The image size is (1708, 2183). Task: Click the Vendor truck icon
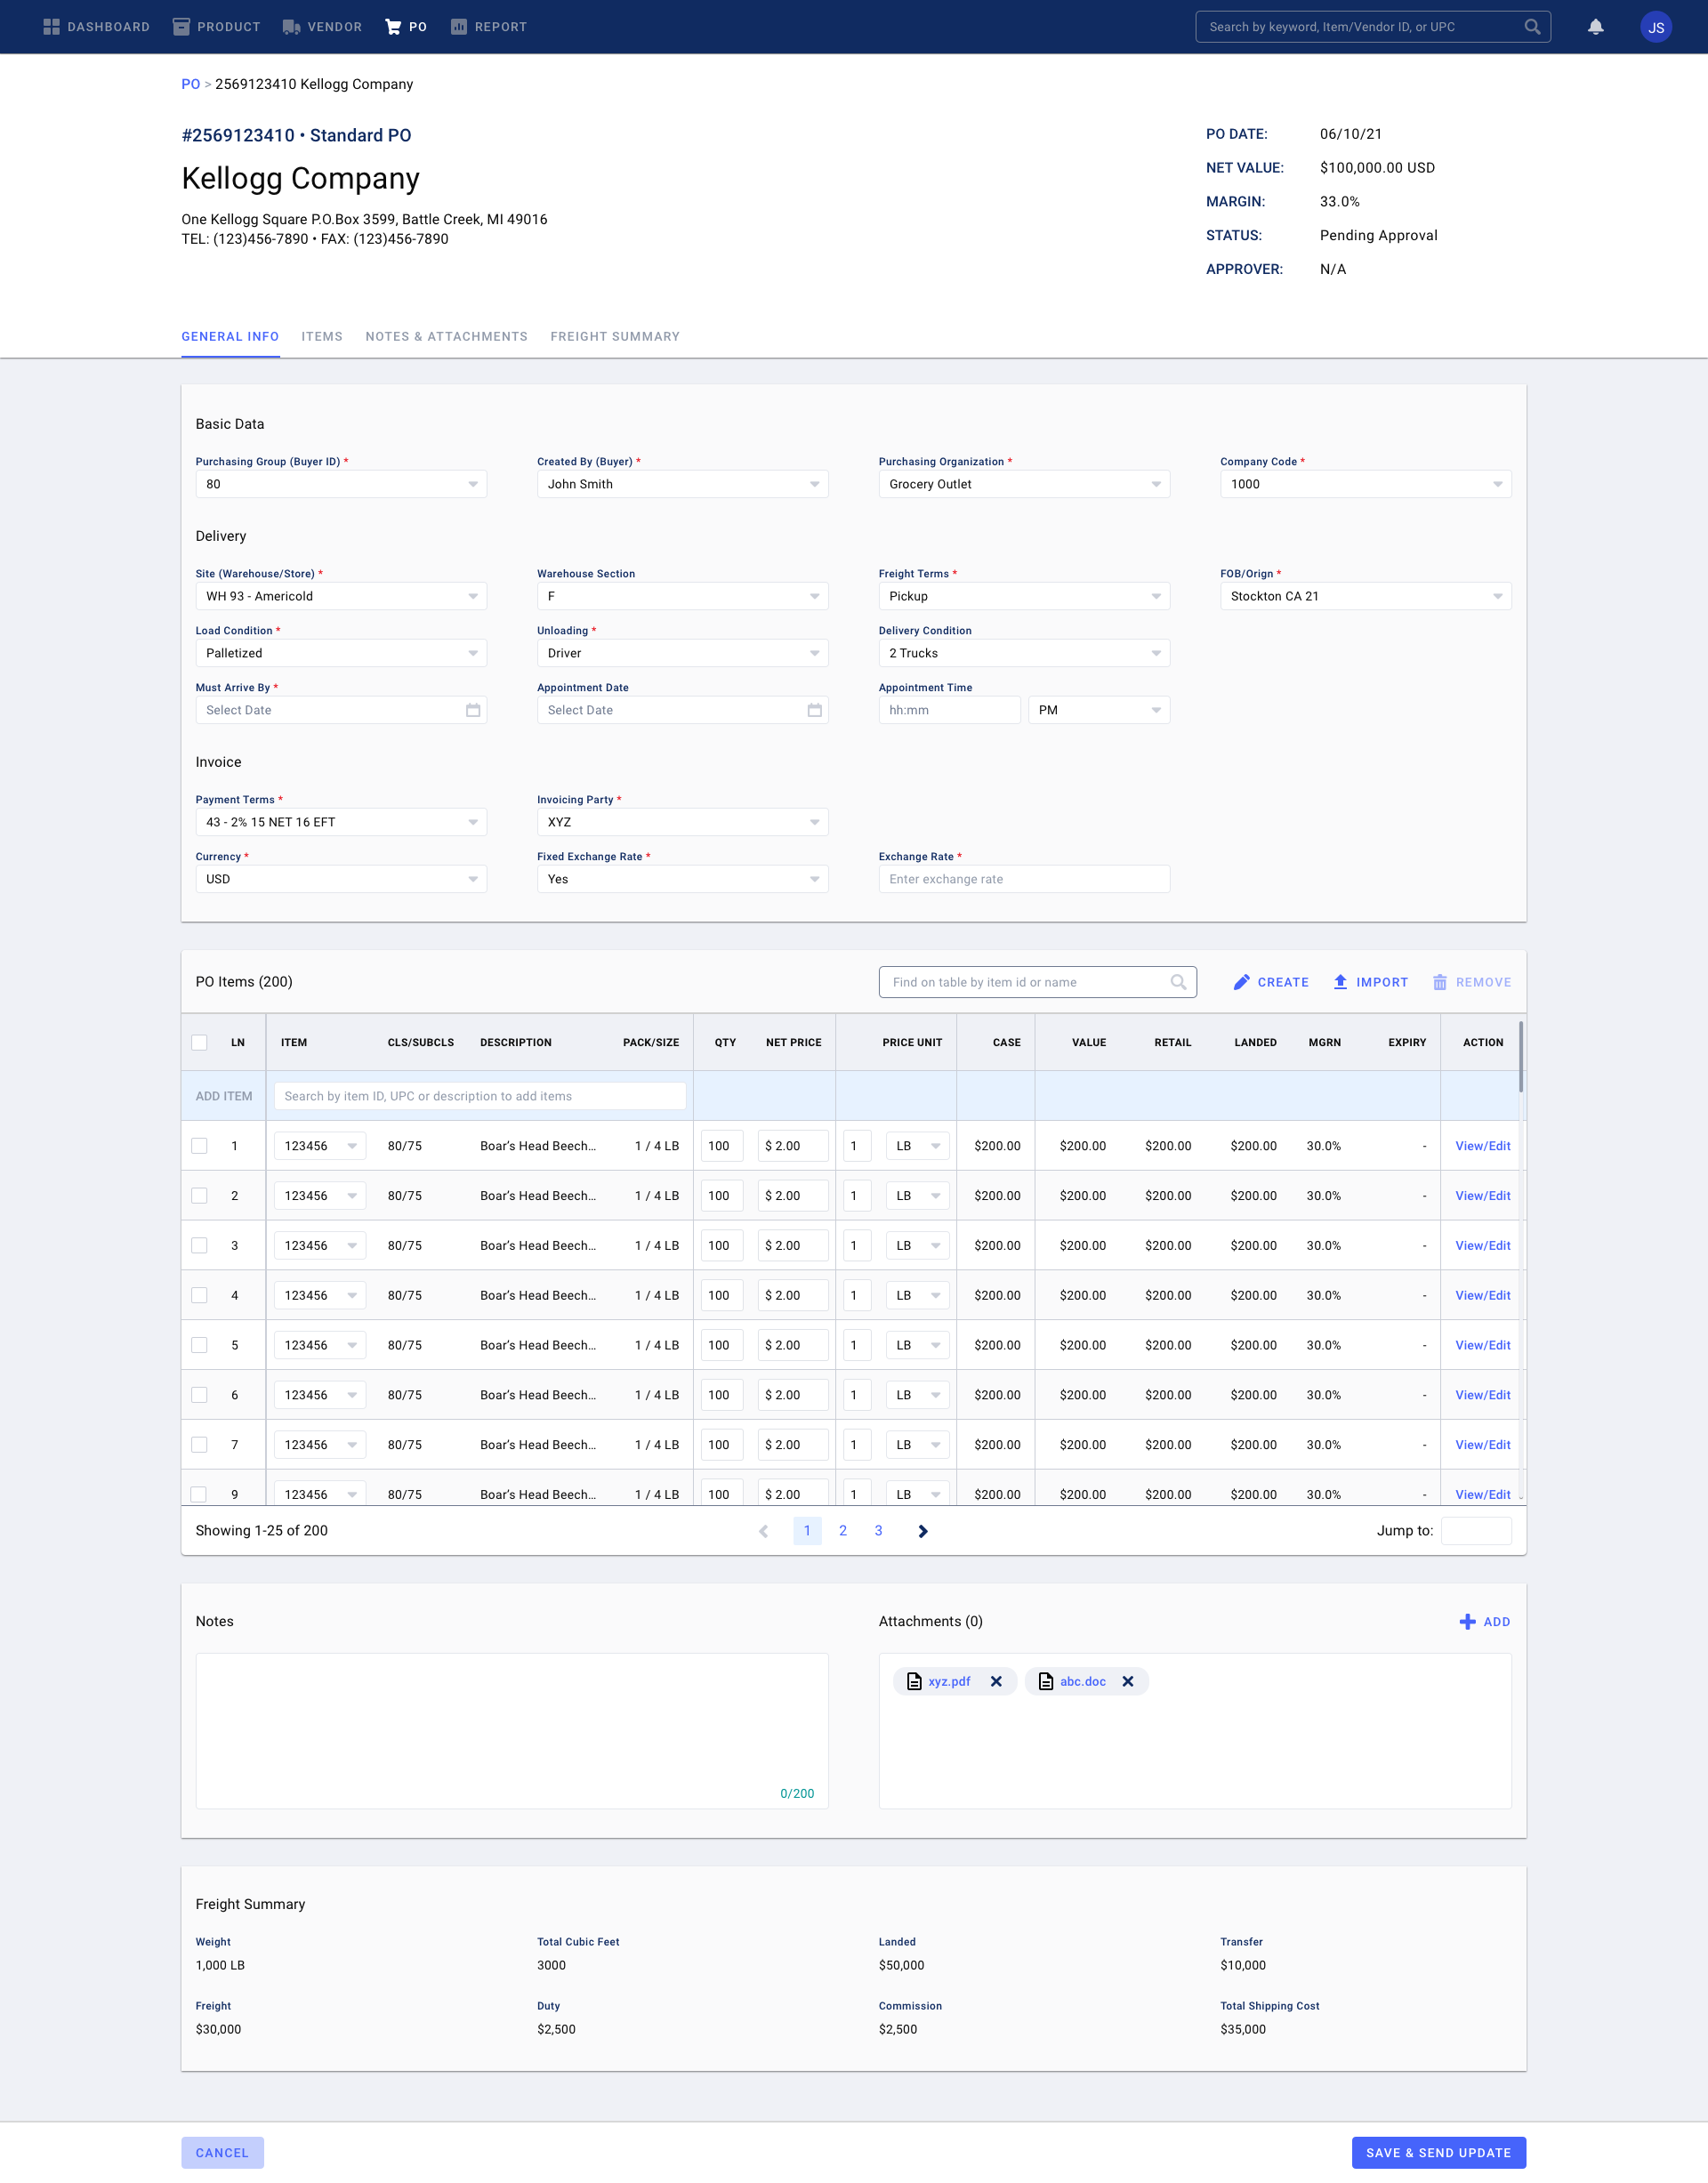pos(291,27)
